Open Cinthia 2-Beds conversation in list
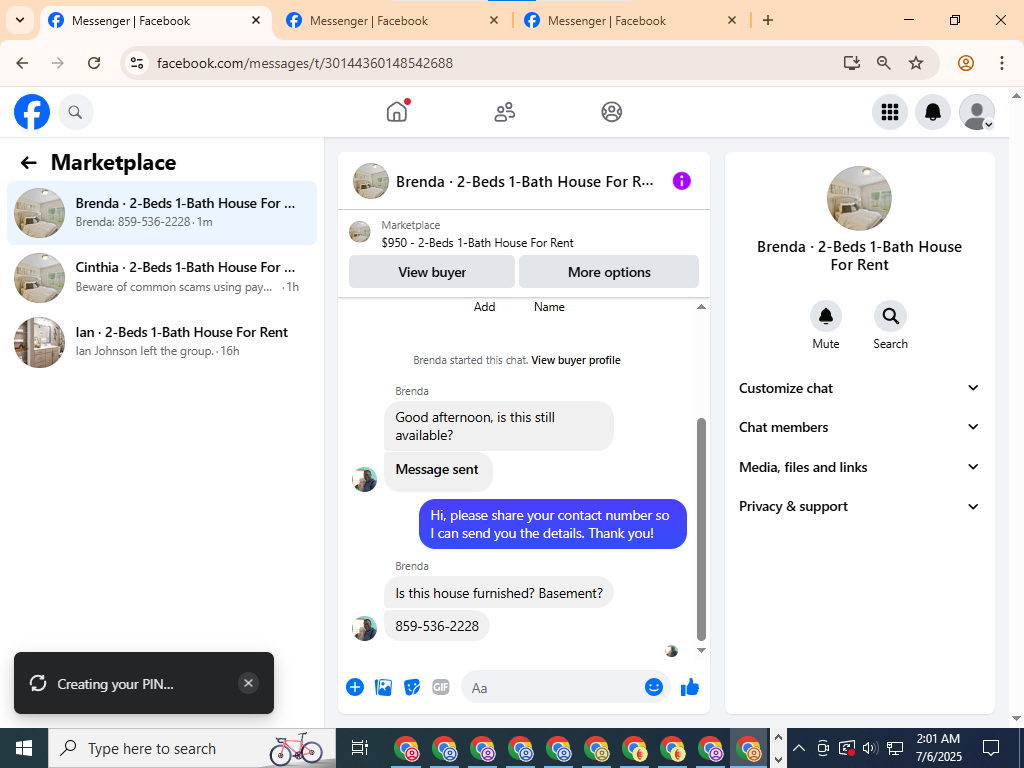1024x768 pixels. (162, 278)
